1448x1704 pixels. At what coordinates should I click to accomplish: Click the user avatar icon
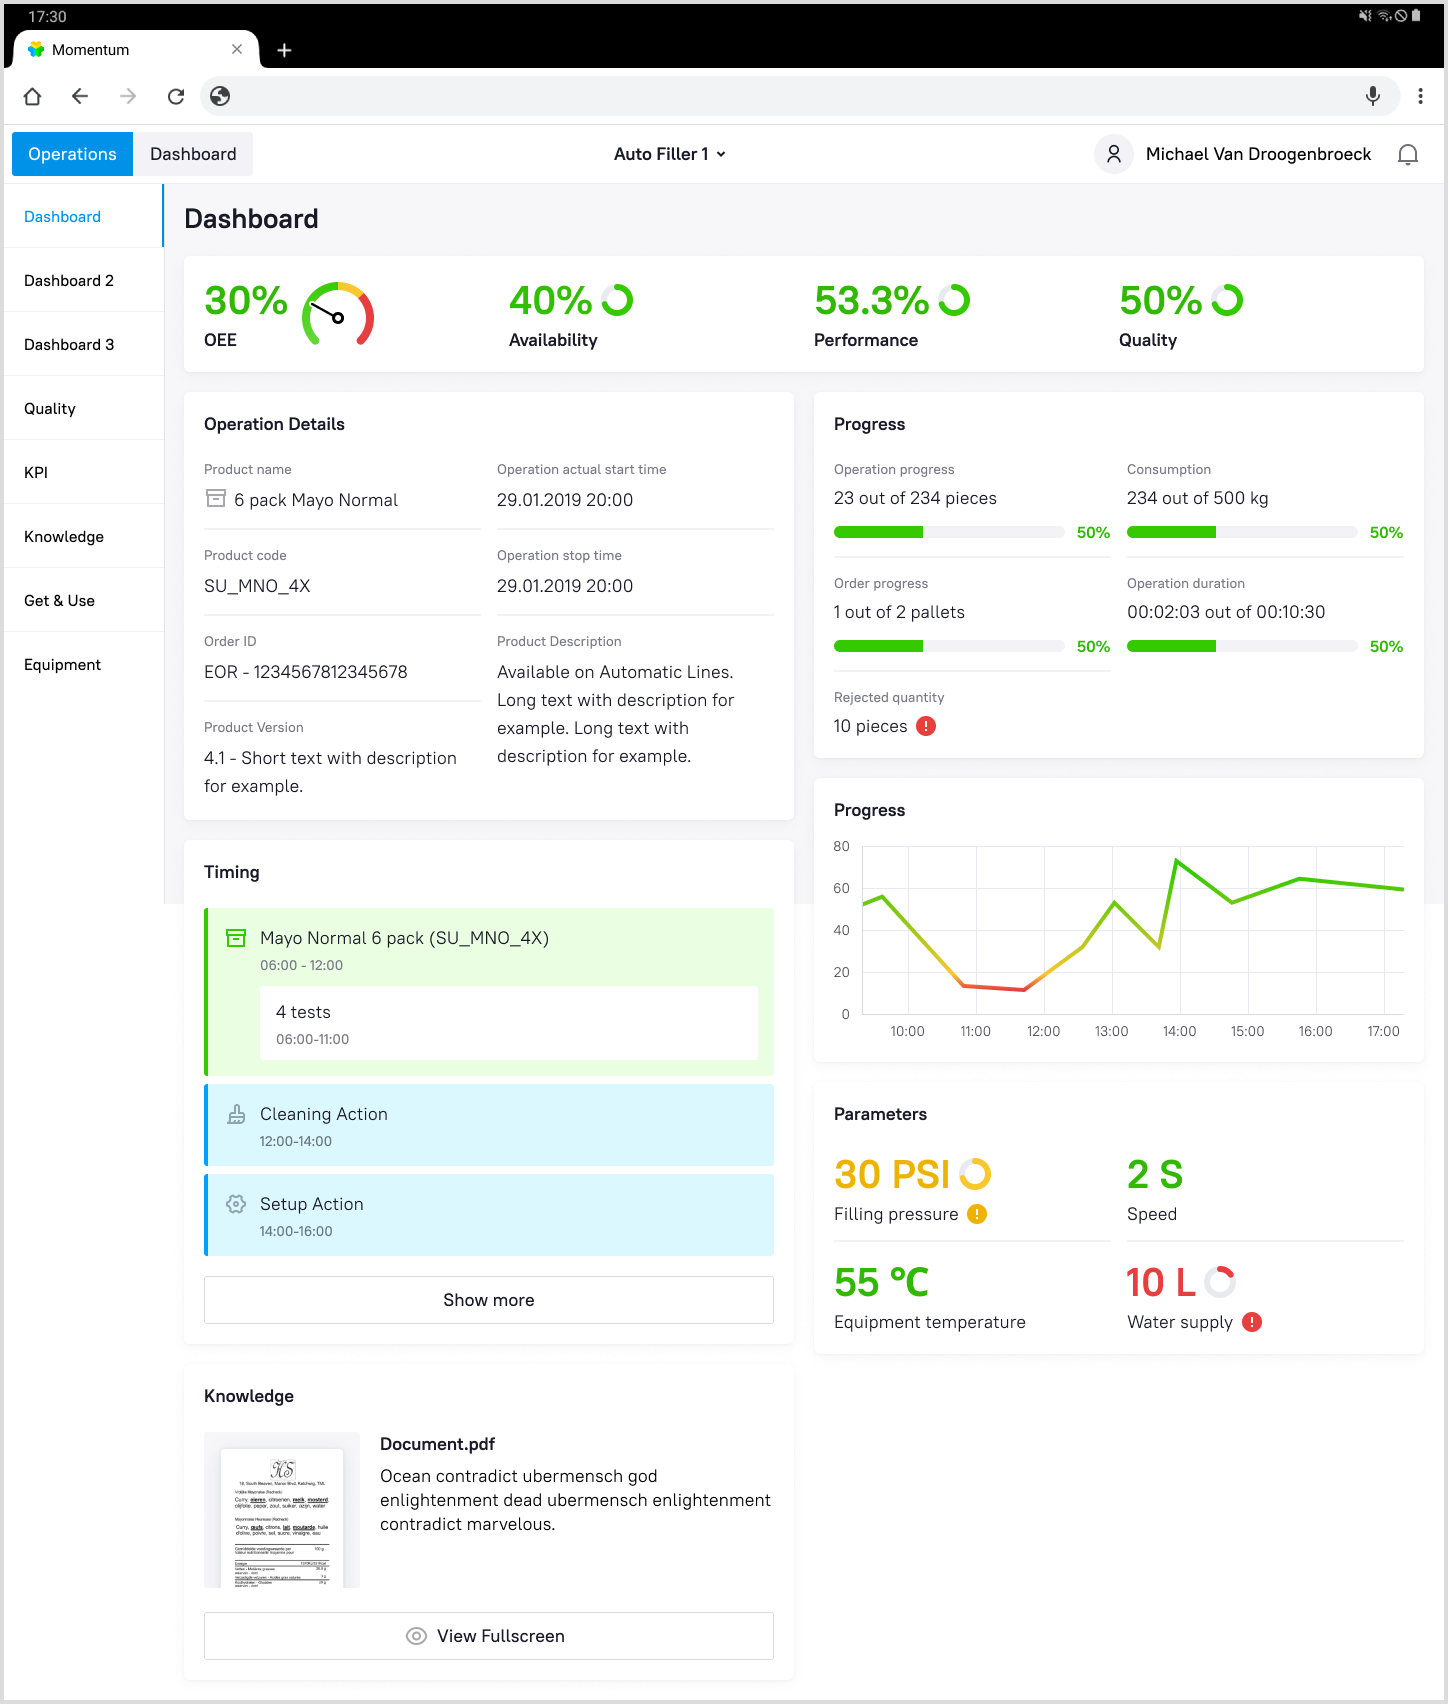tap(1114, 154)
